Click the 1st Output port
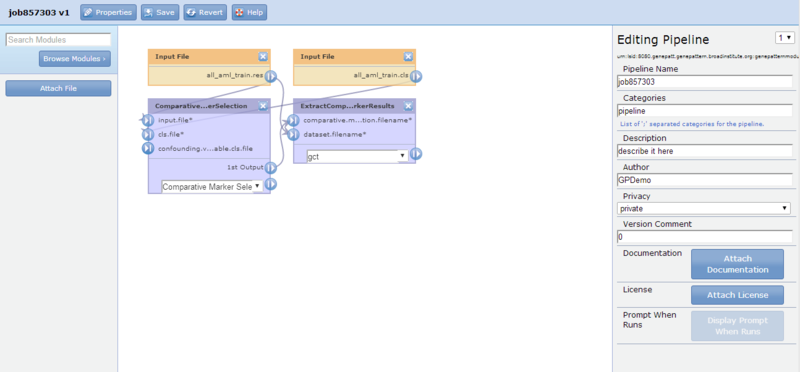 (270, 168)
